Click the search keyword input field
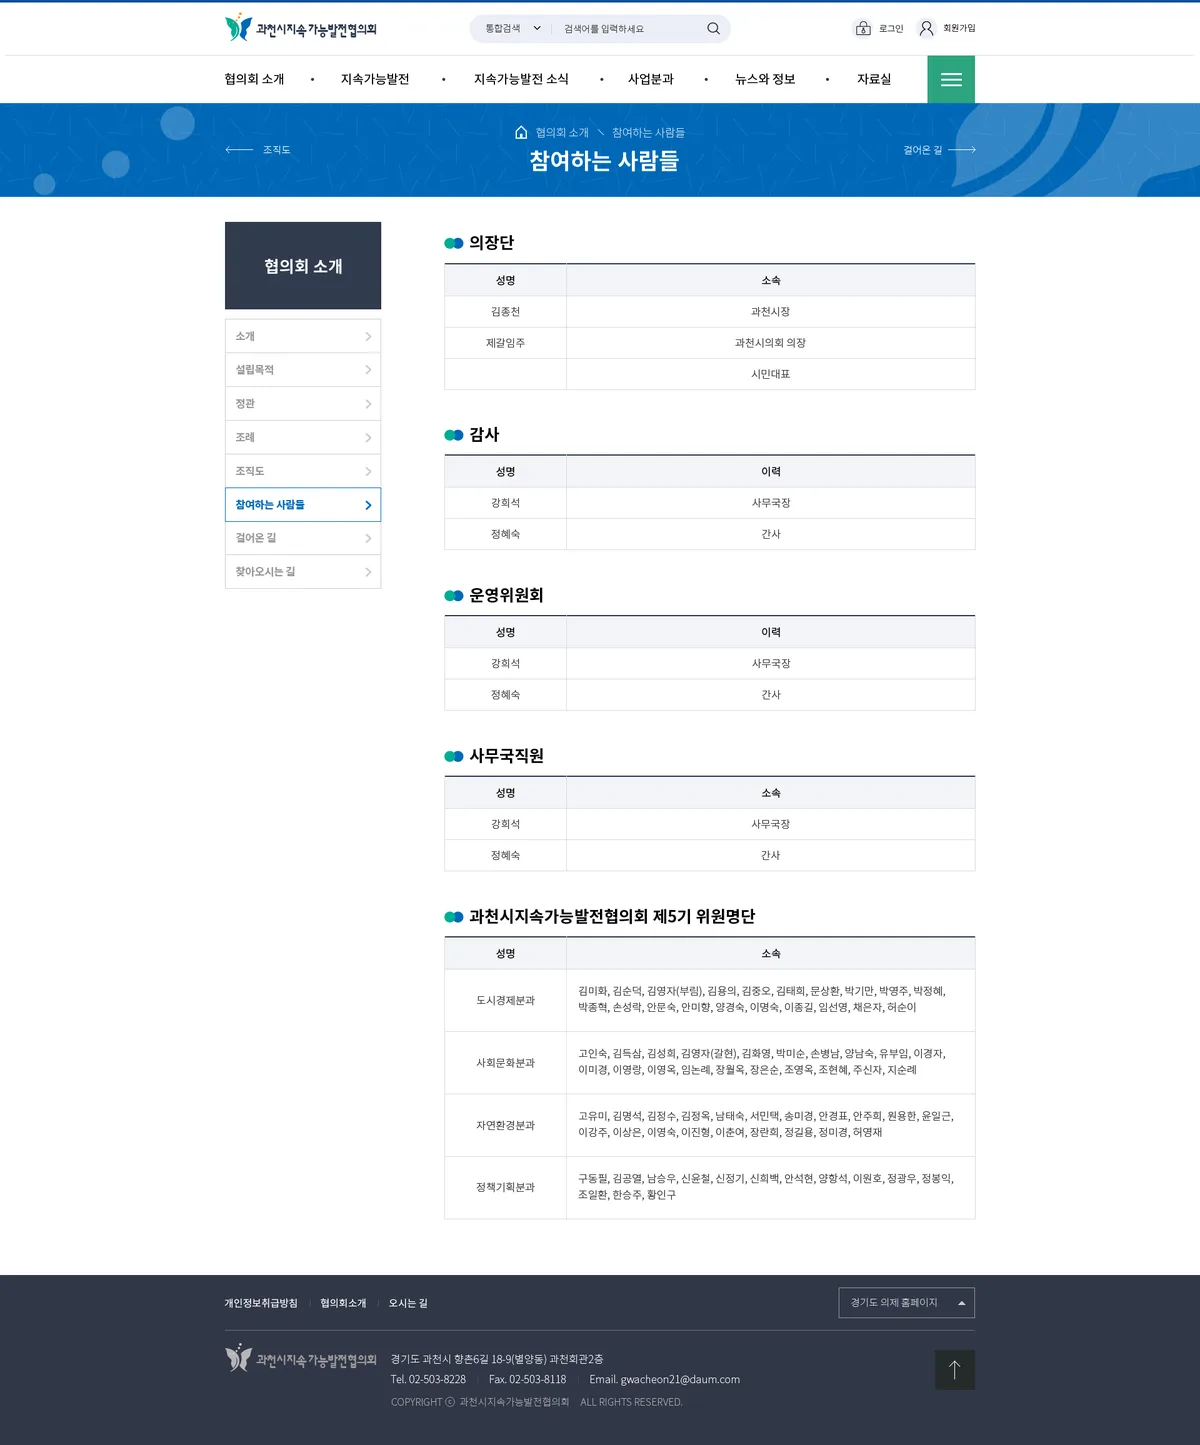The width and height of the screenshot is (1200, 1445). click(x=630, y=28)
